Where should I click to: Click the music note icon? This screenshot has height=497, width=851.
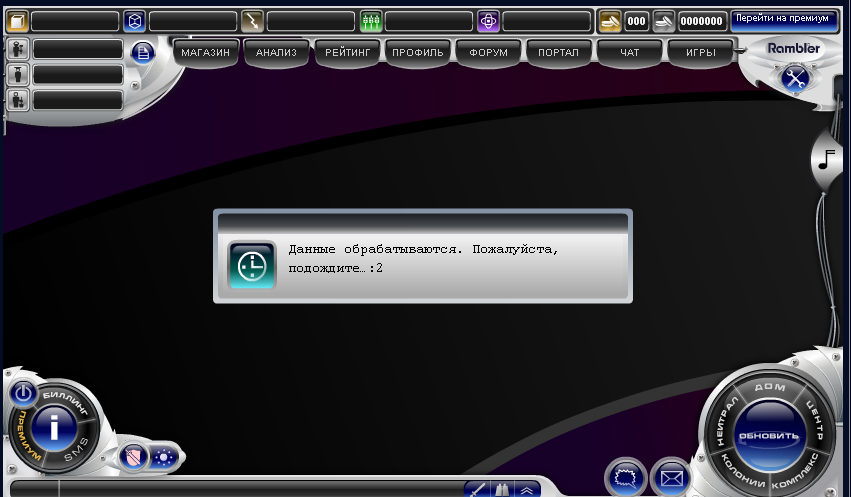[827, 159]
